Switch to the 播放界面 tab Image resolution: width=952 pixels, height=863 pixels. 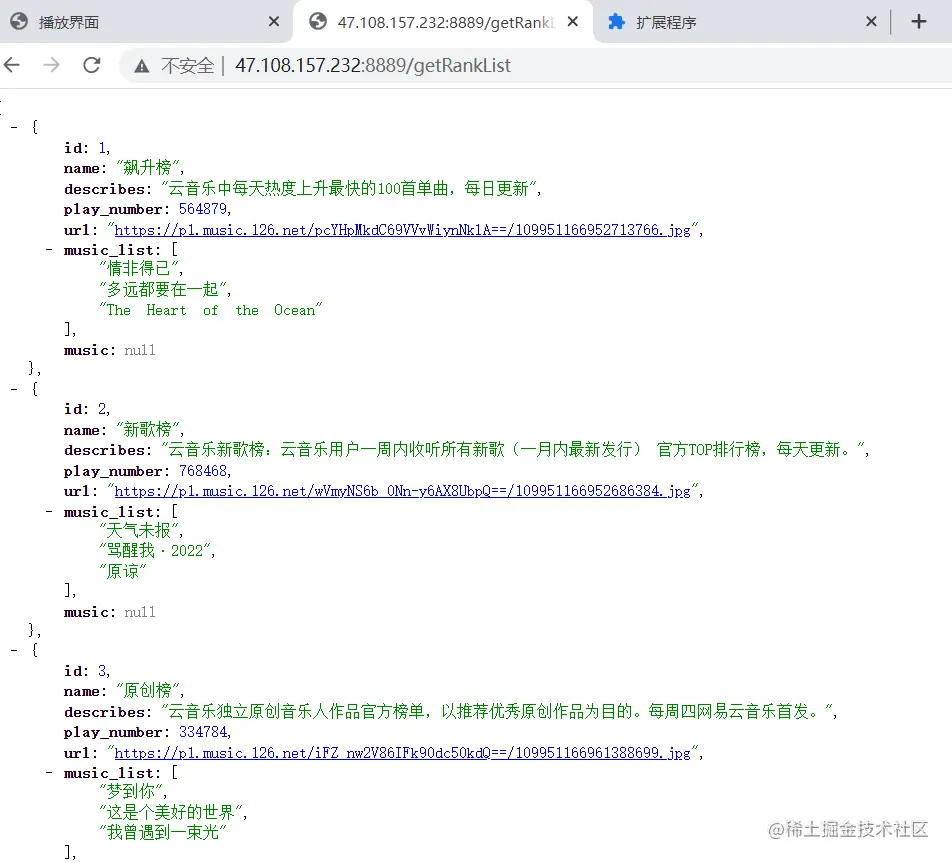click(146, 22)
